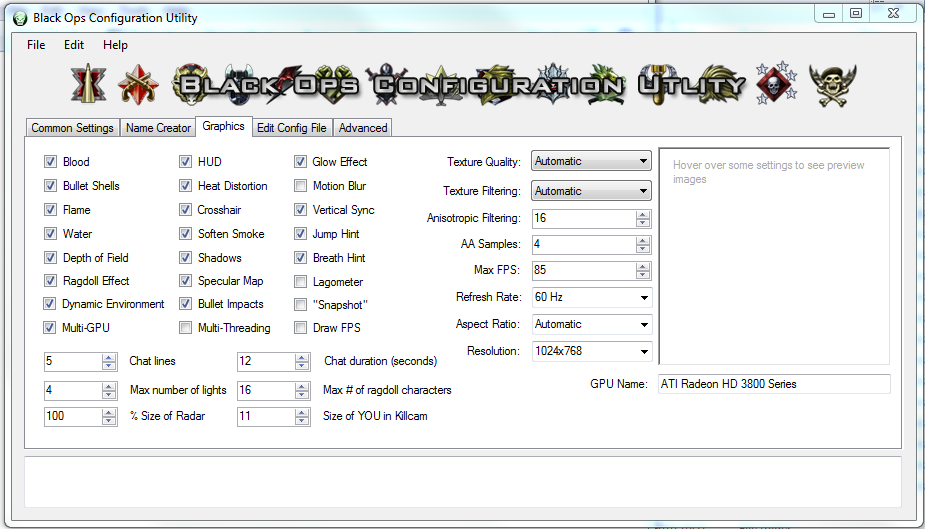
Task: Open the File menu
Action: click(x=36, y=45)
